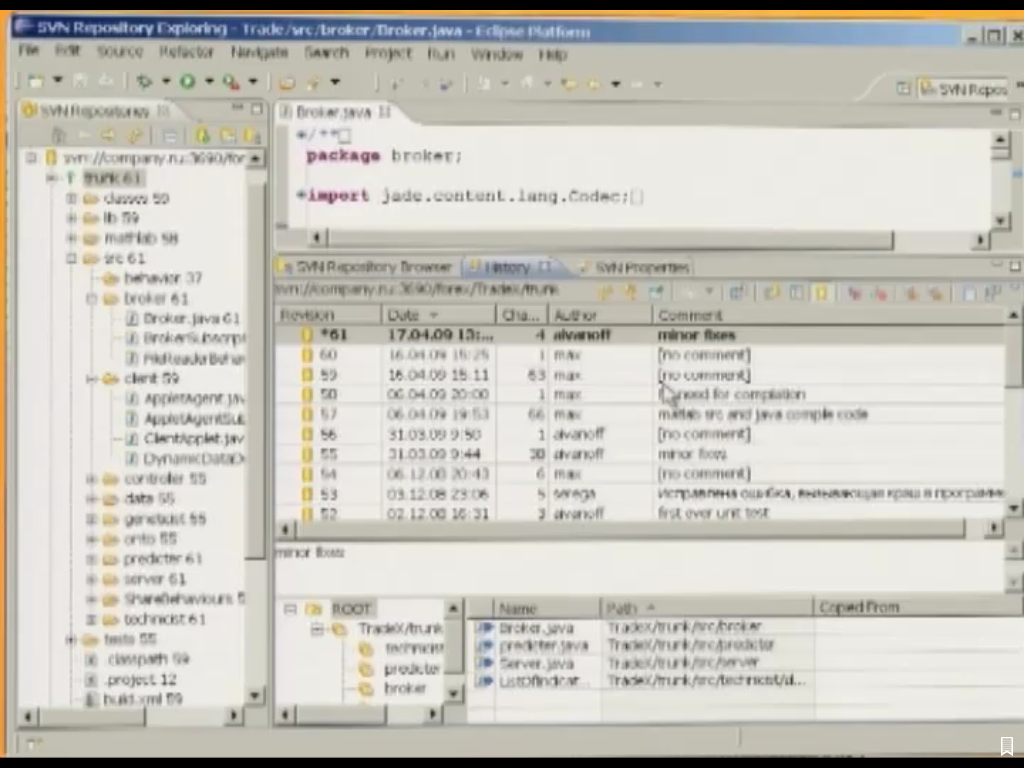Switch to the SVN Properties tab
1024x768 pixels.
point(635,267)
